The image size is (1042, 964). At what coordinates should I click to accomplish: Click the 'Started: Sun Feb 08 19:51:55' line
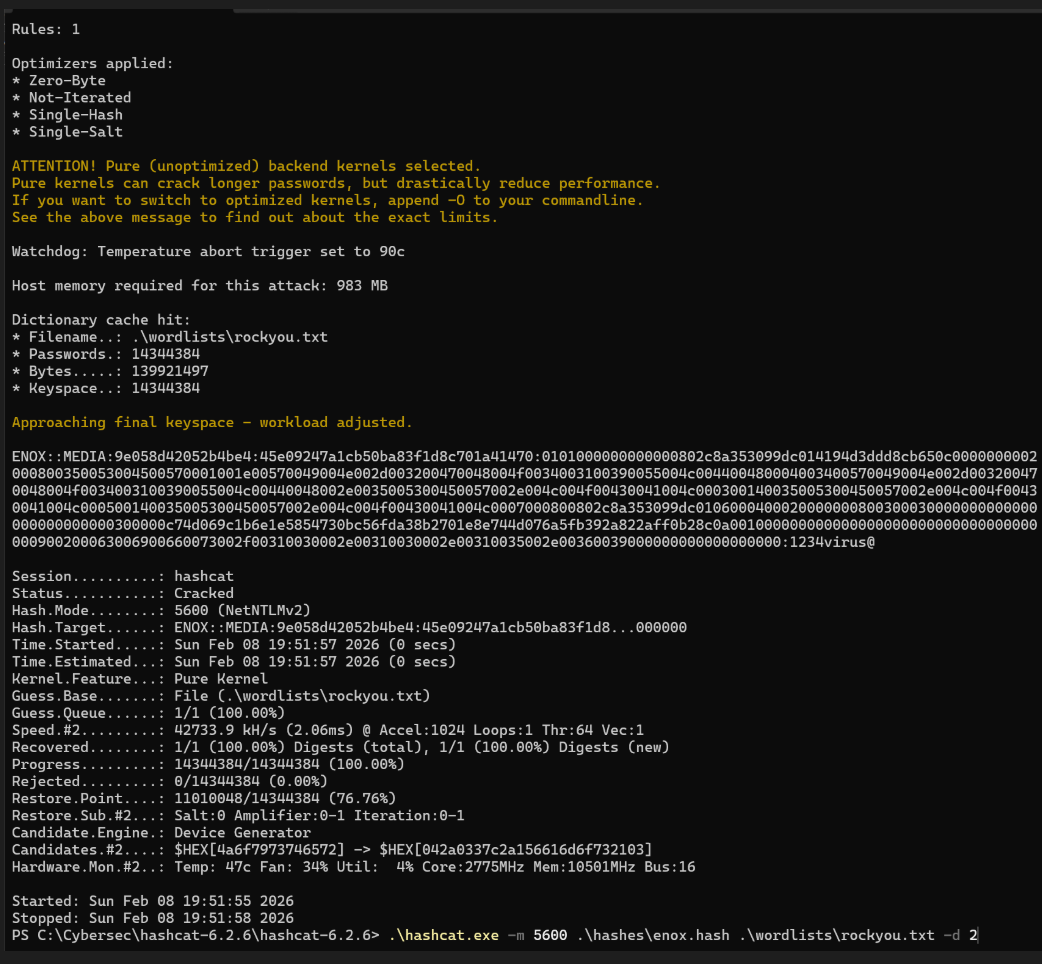[153, 902]
